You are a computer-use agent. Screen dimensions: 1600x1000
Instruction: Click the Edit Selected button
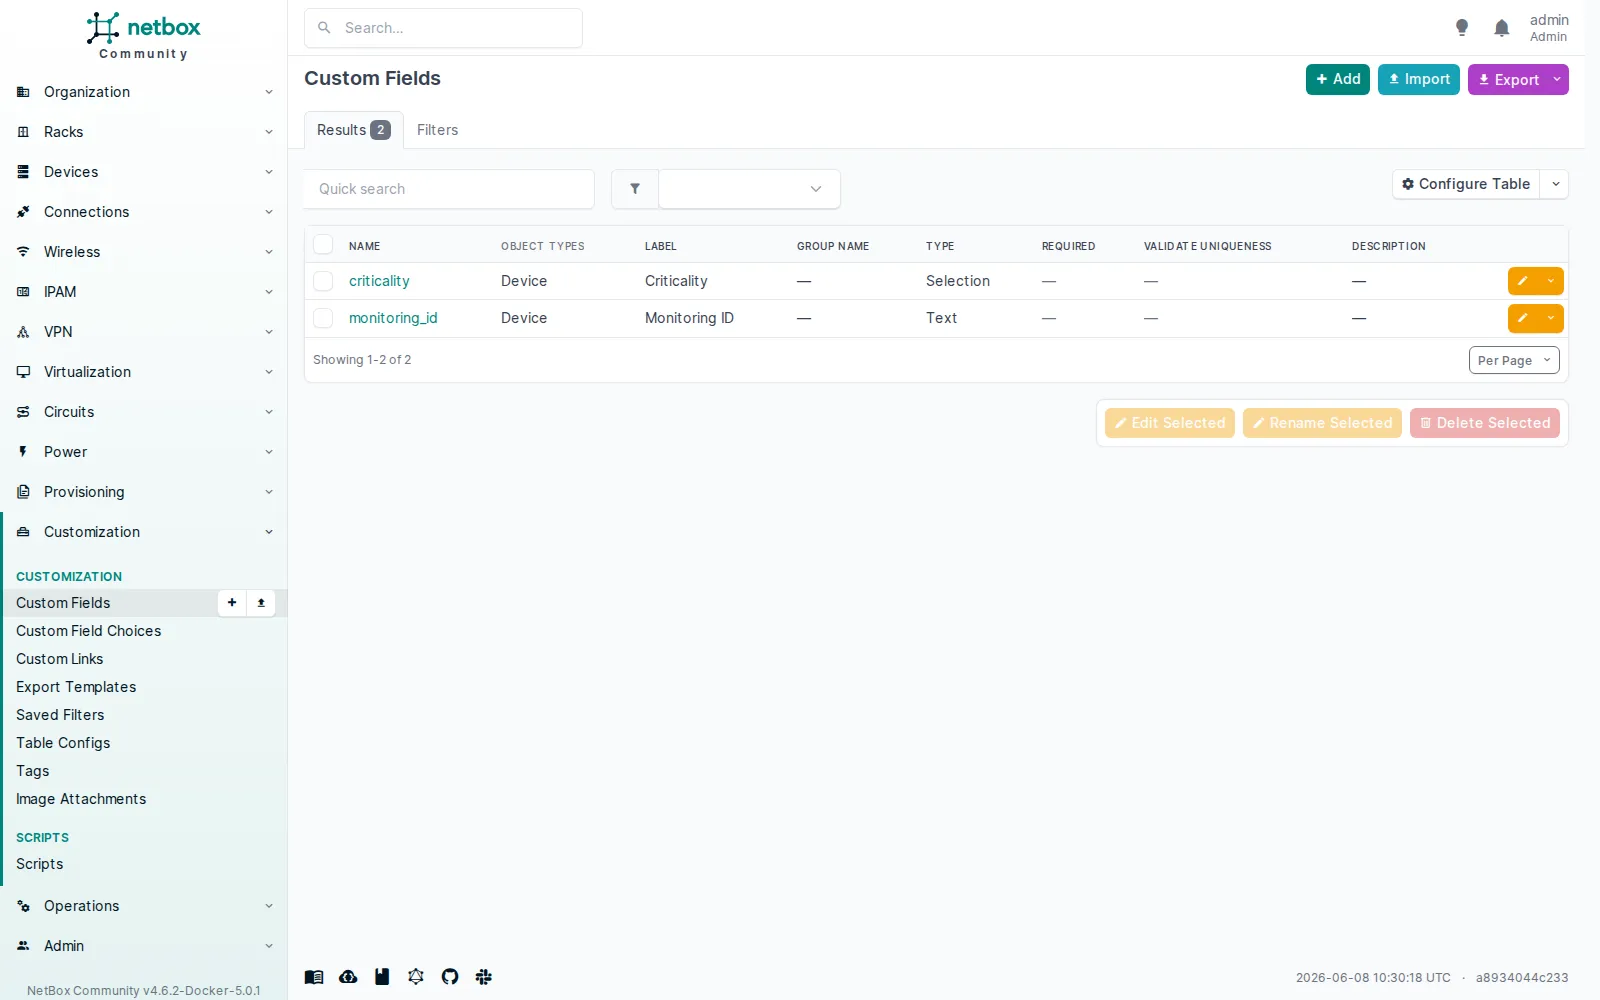tap(1170, 423)
